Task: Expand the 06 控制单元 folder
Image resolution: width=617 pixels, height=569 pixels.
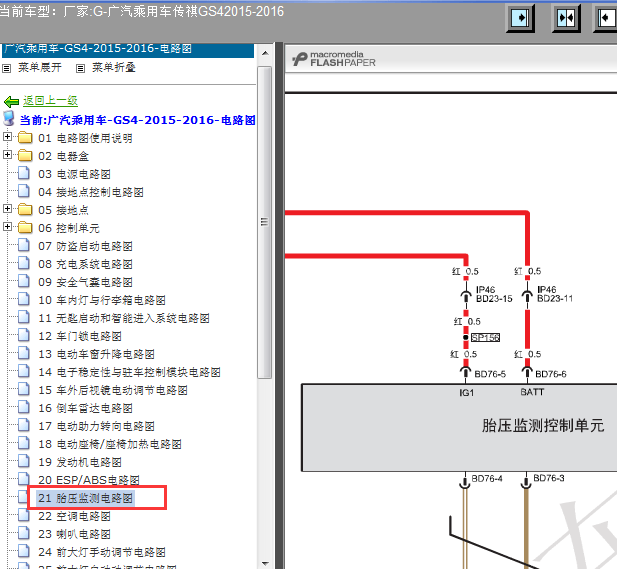Action: pos(7,227)
